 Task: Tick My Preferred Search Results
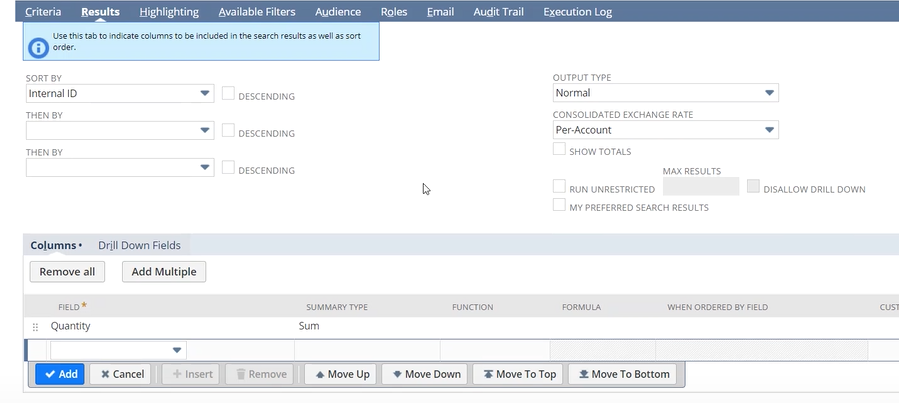[559, 206]
